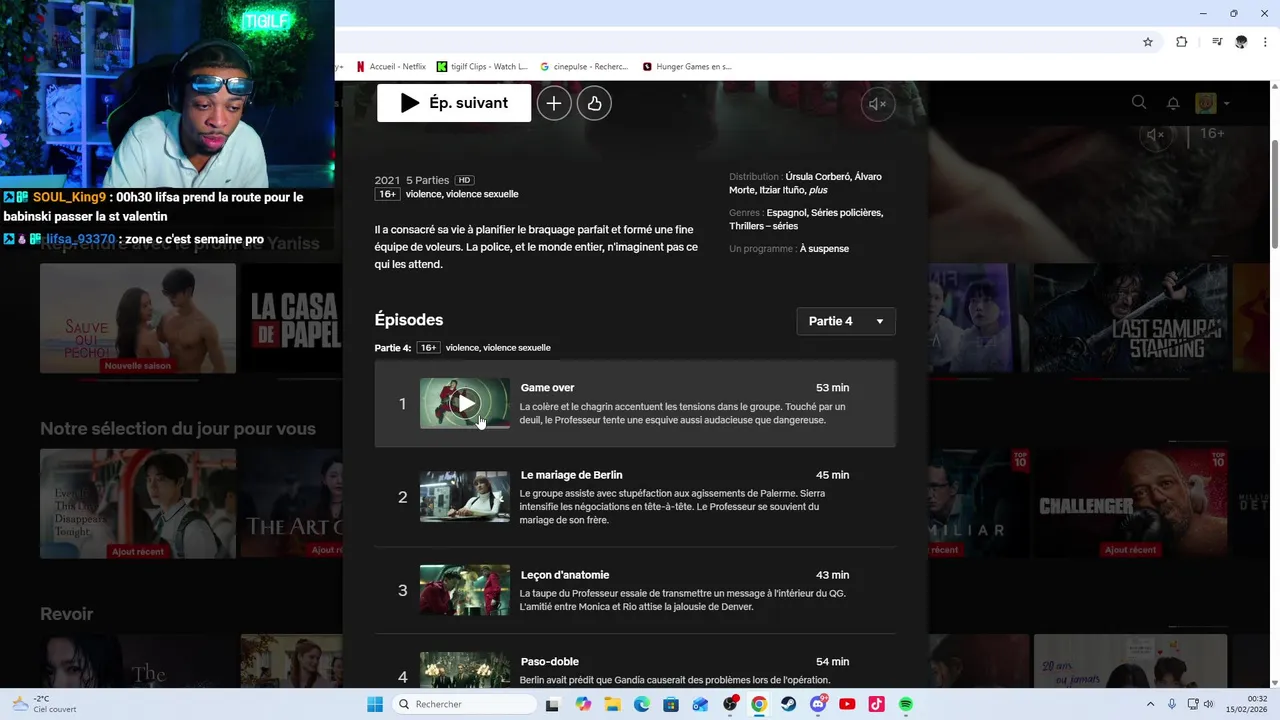Show more cast with plus link
Viewport: 1280px width, 720px height.
click(x=818, y=190)
